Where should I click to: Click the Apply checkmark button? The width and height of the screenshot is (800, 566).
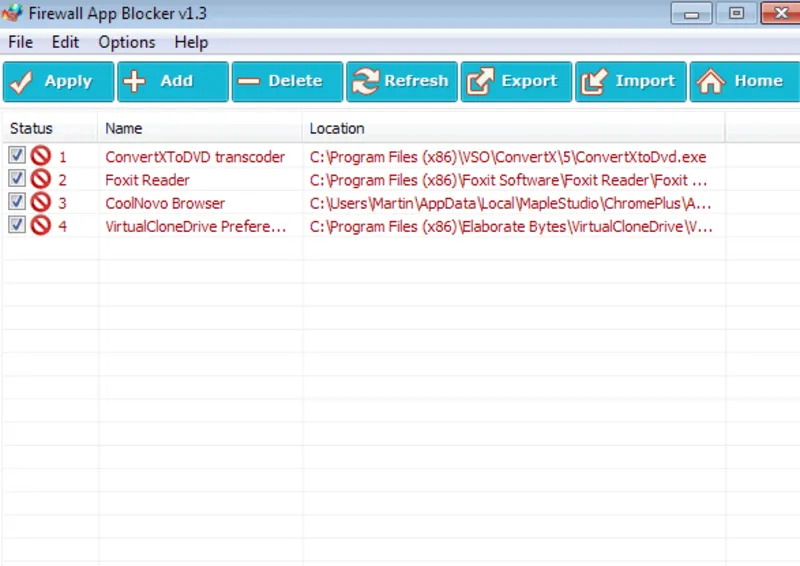[x=58, y=82]
